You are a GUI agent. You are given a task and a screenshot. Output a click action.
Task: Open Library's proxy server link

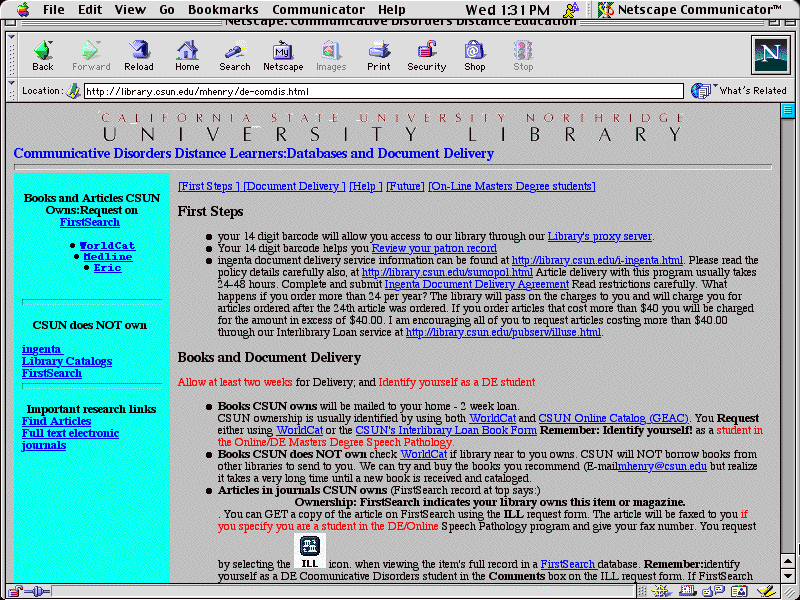(x=599, y=236)
